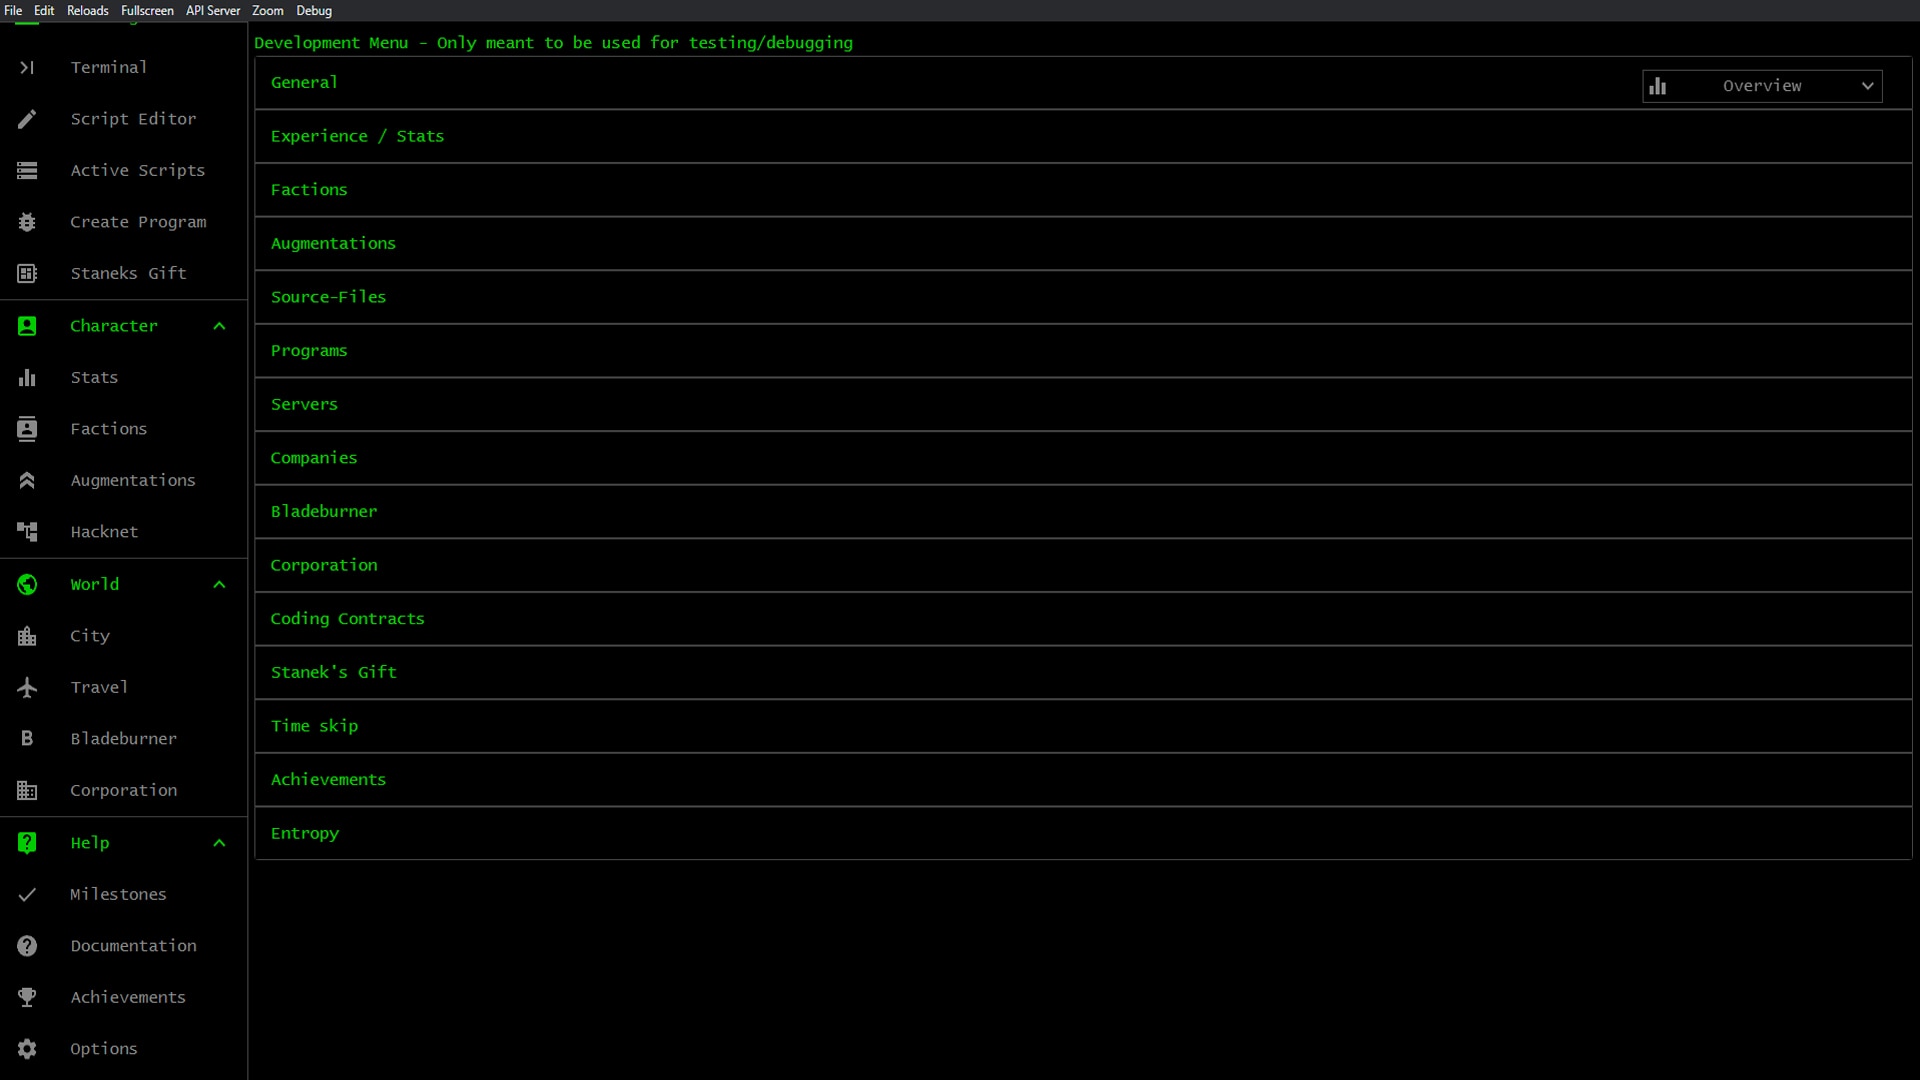Image resolution: width=1920 pixels, height=1080 pixels.
Task: Open the Documentation page
Action: [27, 945]
